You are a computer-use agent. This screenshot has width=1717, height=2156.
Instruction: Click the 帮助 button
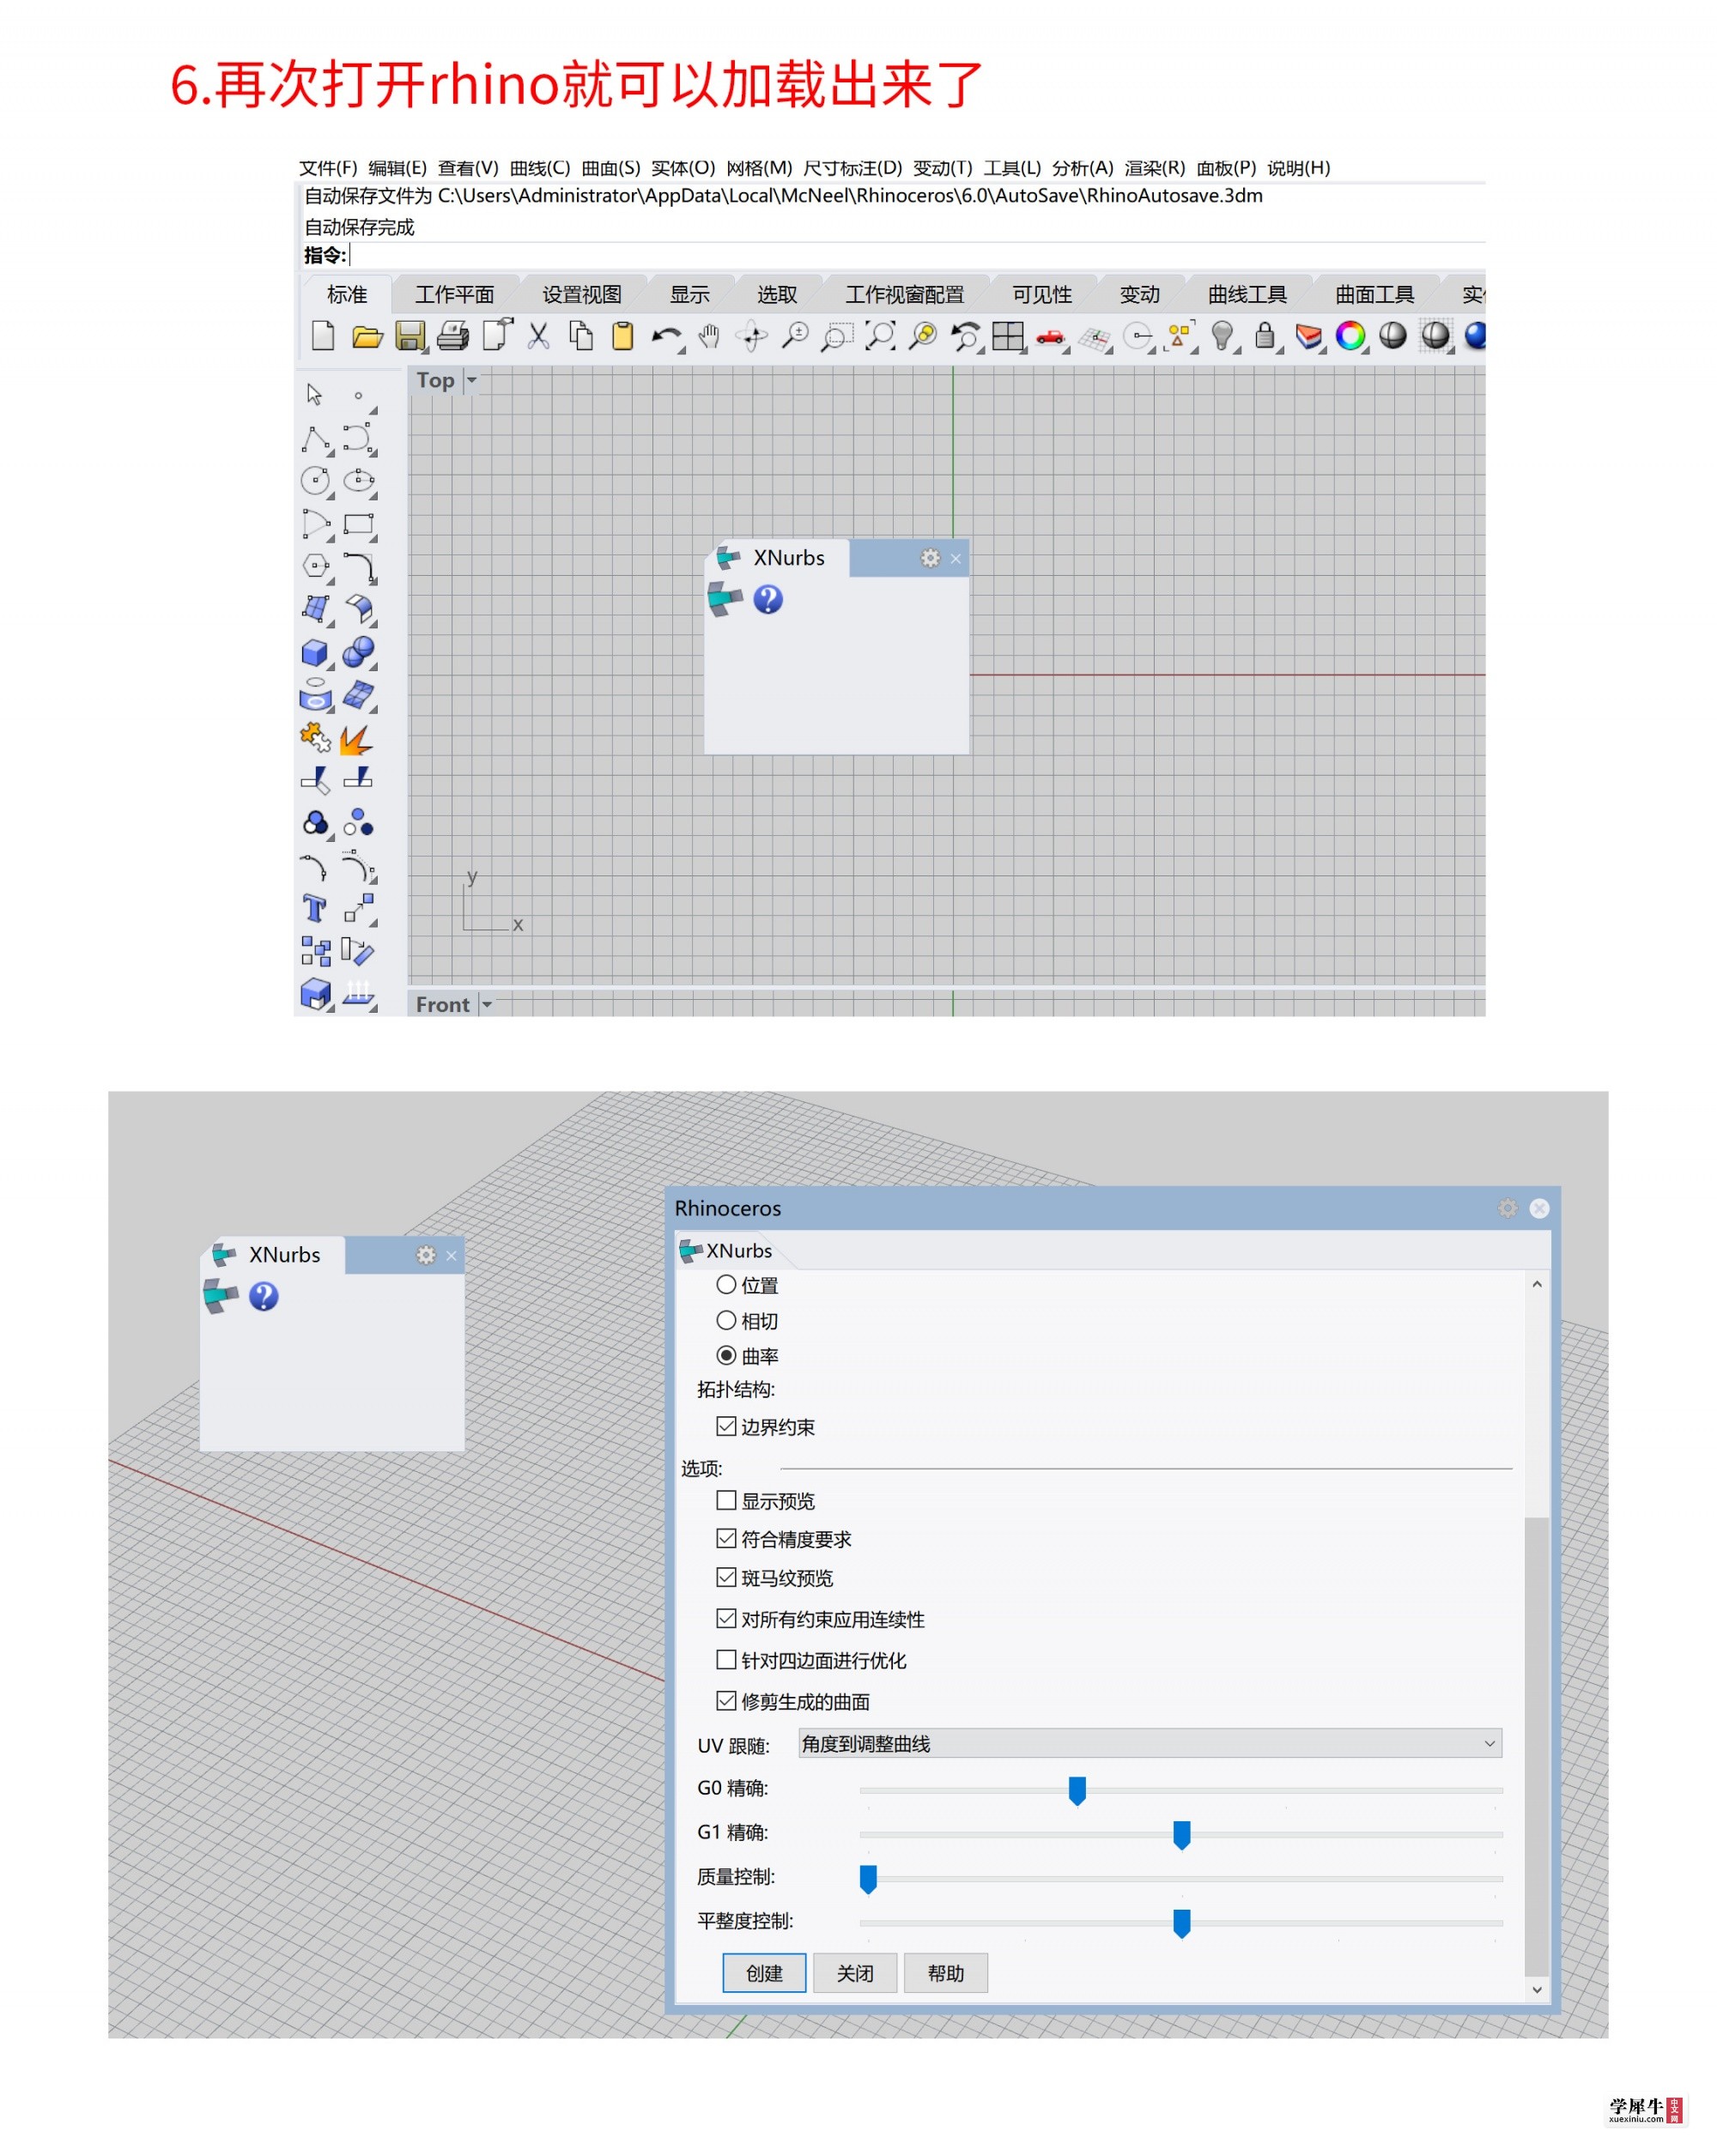point(946,1973)
